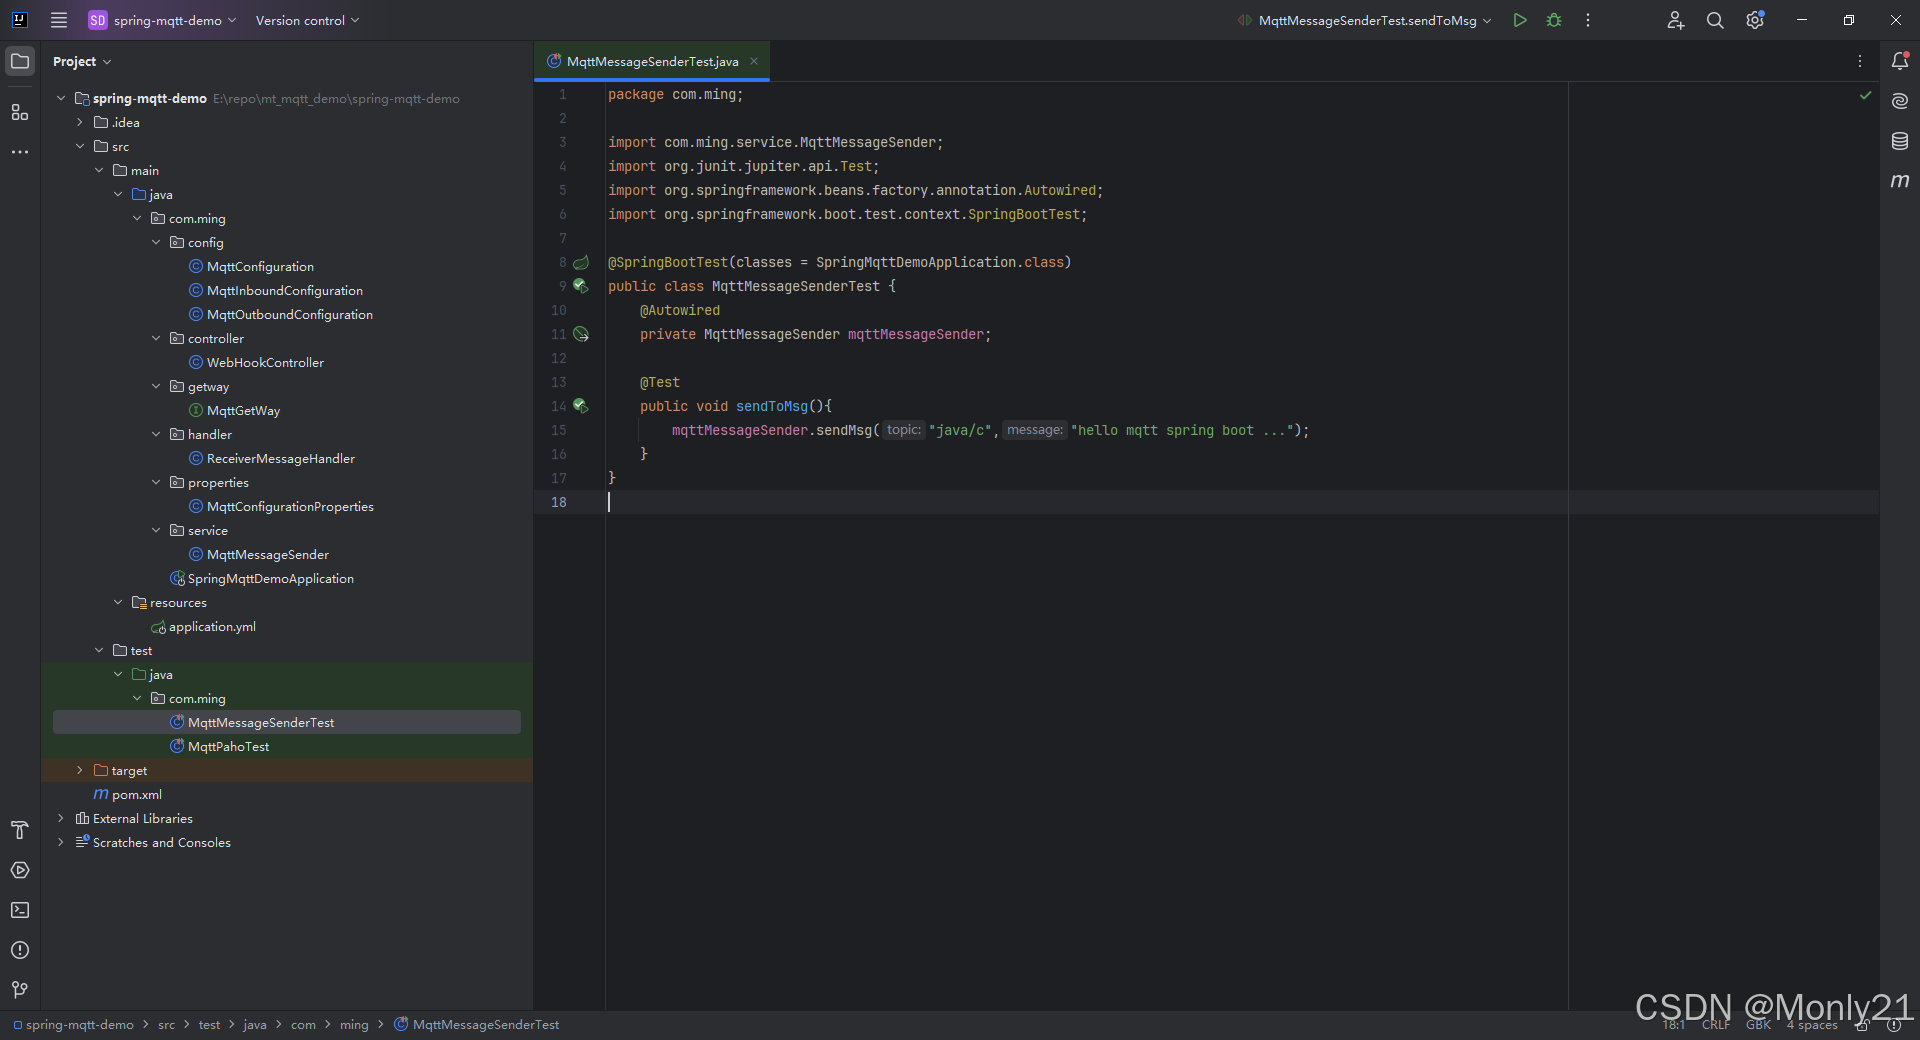
Task: Expand the .idea folder
Action: (80, 122)
